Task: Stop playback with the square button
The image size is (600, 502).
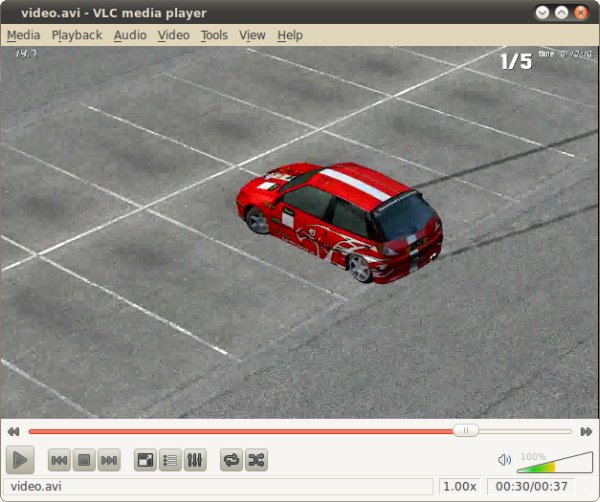Action: [84, 460]
